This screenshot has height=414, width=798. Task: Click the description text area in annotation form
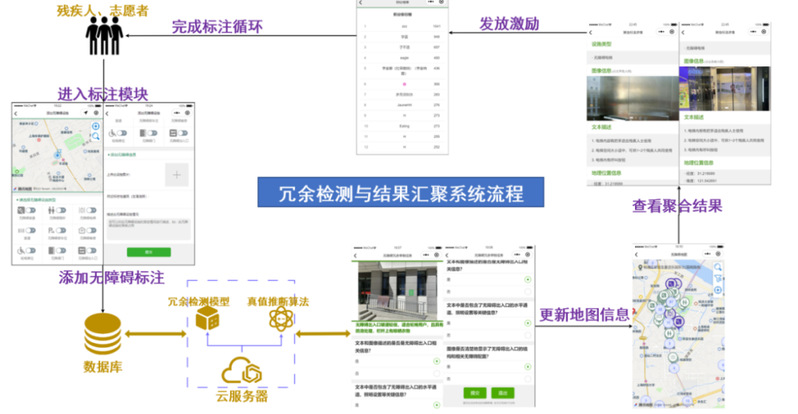[148, 229]
